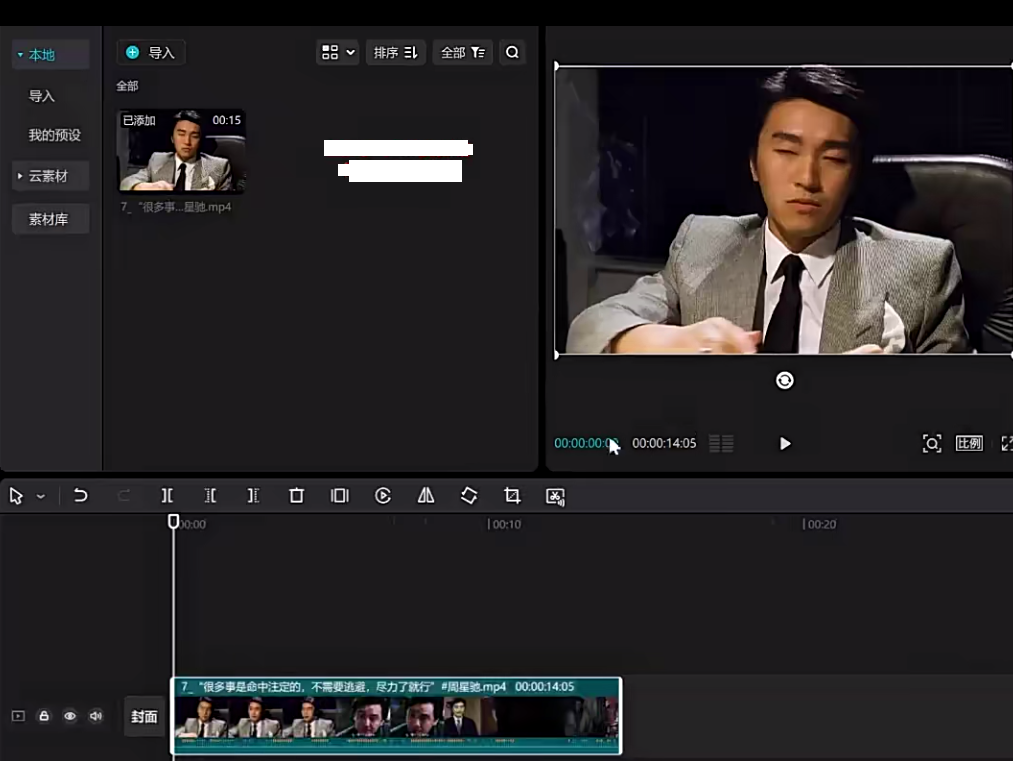Screen dimensions: 1013x761
Task: Mute the main track audio
Action: (x=95, y=716)
